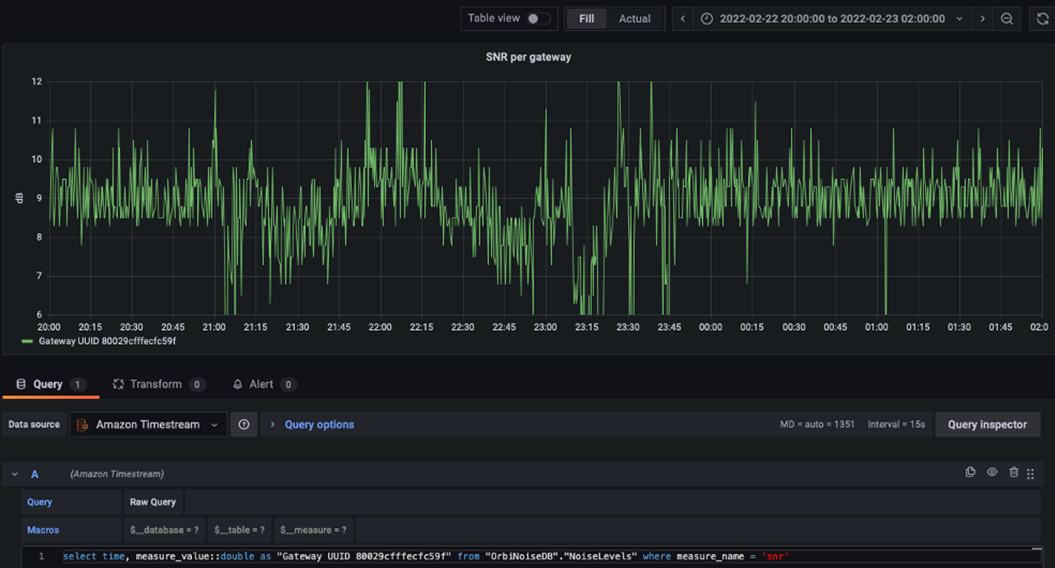This screenshot has width=1055, height=568.
Task: Click the zoom out time range icon
Action: click(1007, 19)
